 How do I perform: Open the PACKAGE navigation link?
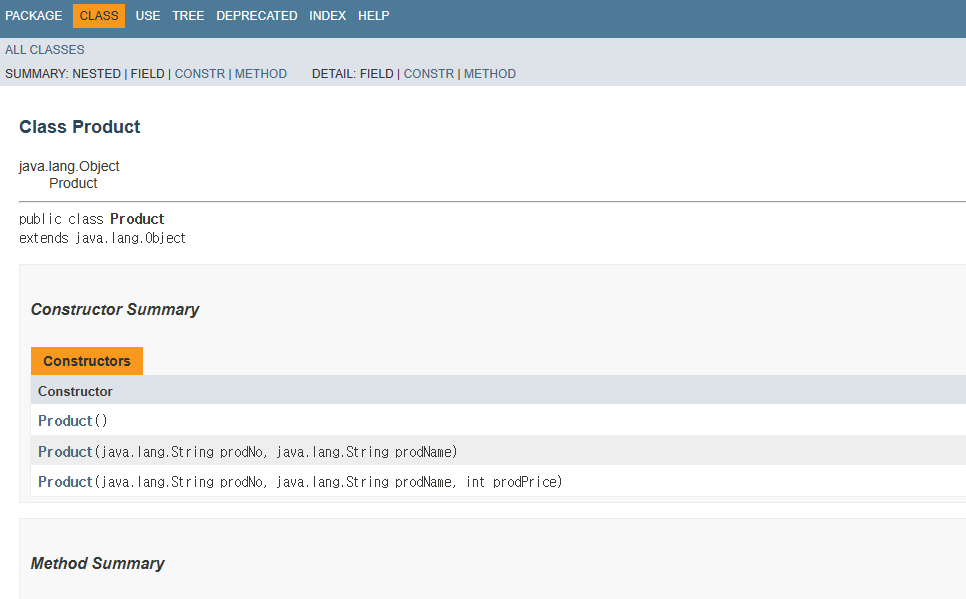coord(34,16)
